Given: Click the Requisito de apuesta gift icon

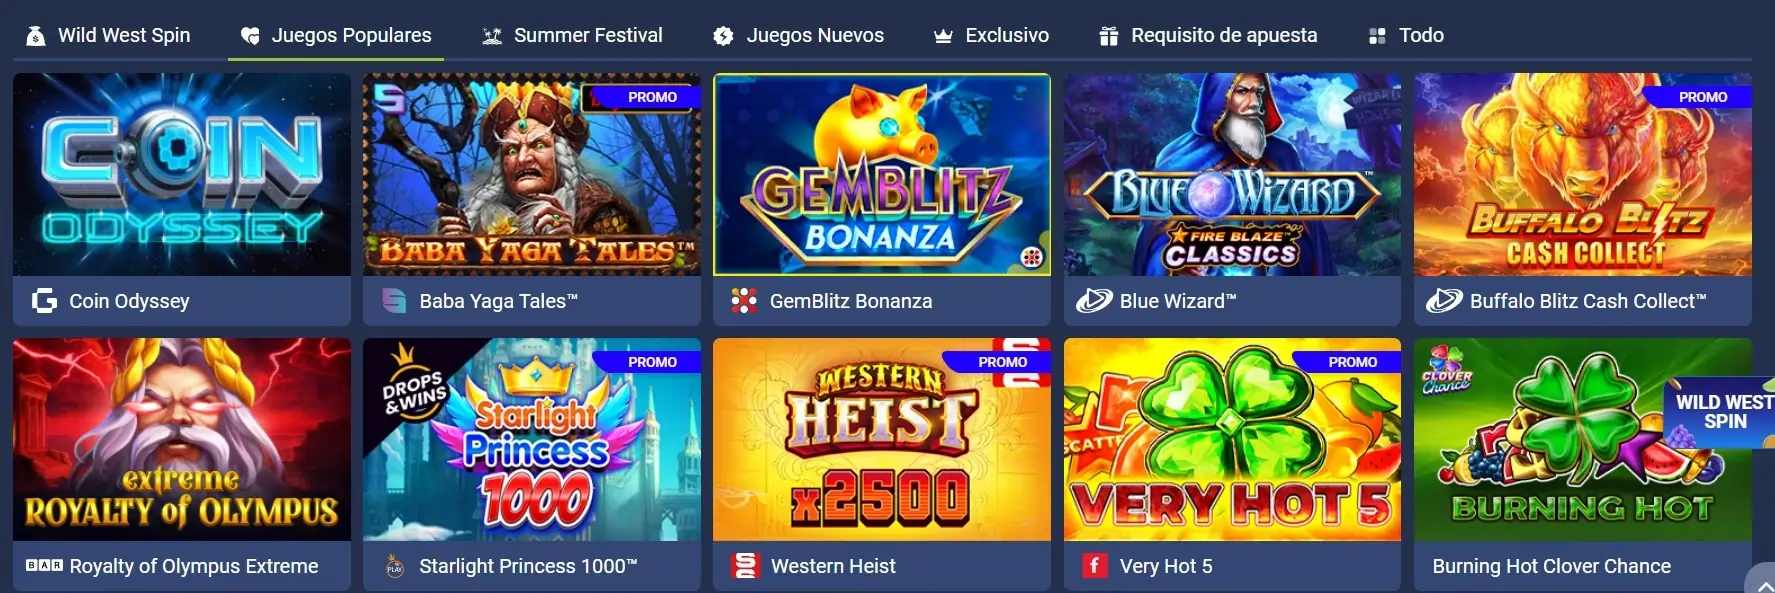Looking at the screenshot, I should tap(1108, 36).
